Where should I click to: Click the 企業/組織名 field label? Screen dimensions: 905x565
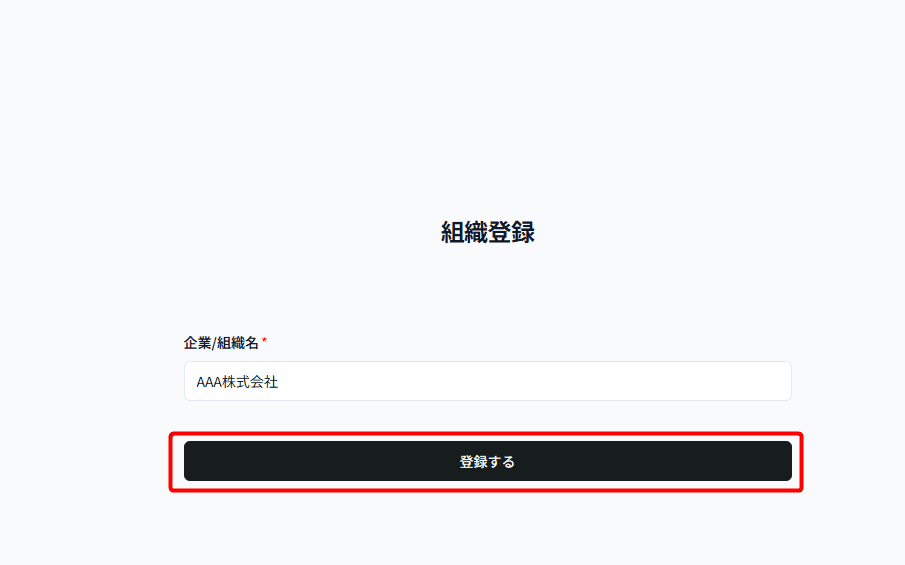[x=221, y=343]
